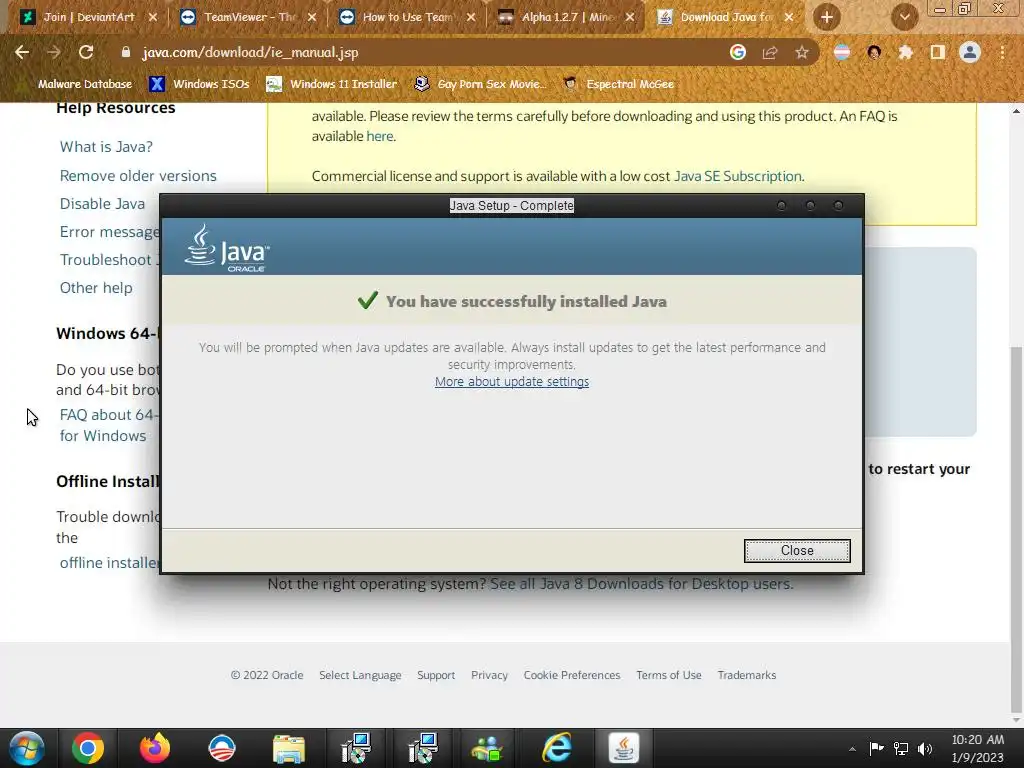Open Cookie Preferences footer link
This screenshot has width=1024, height=768.
tap(571, 675)
